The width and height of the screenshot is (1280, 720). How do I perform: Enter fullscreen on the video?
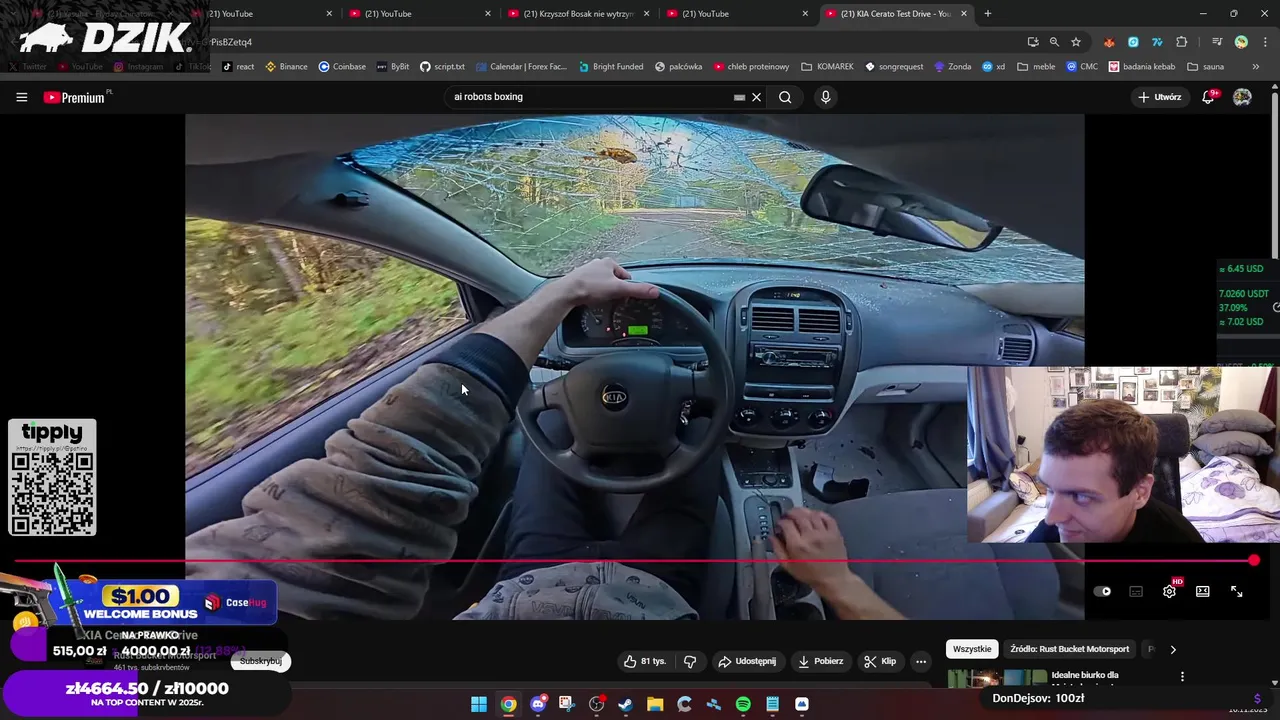[x=1237, y=591]
